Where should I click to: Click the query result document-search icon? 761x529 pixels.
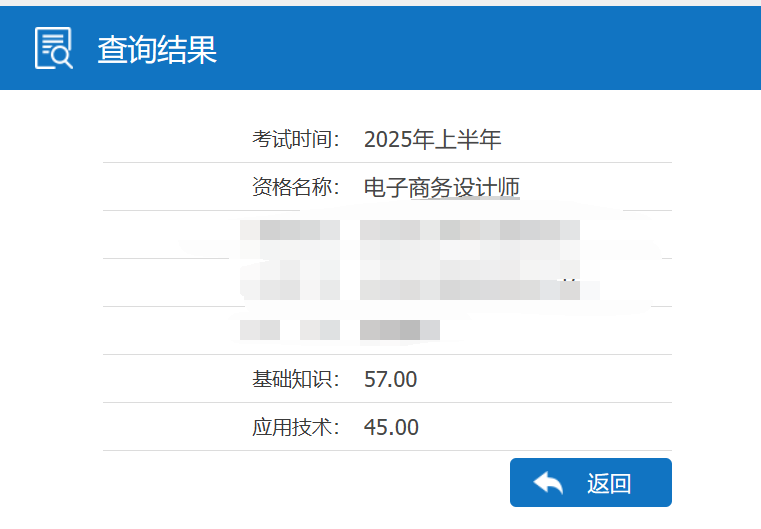(x=54, y=48)
